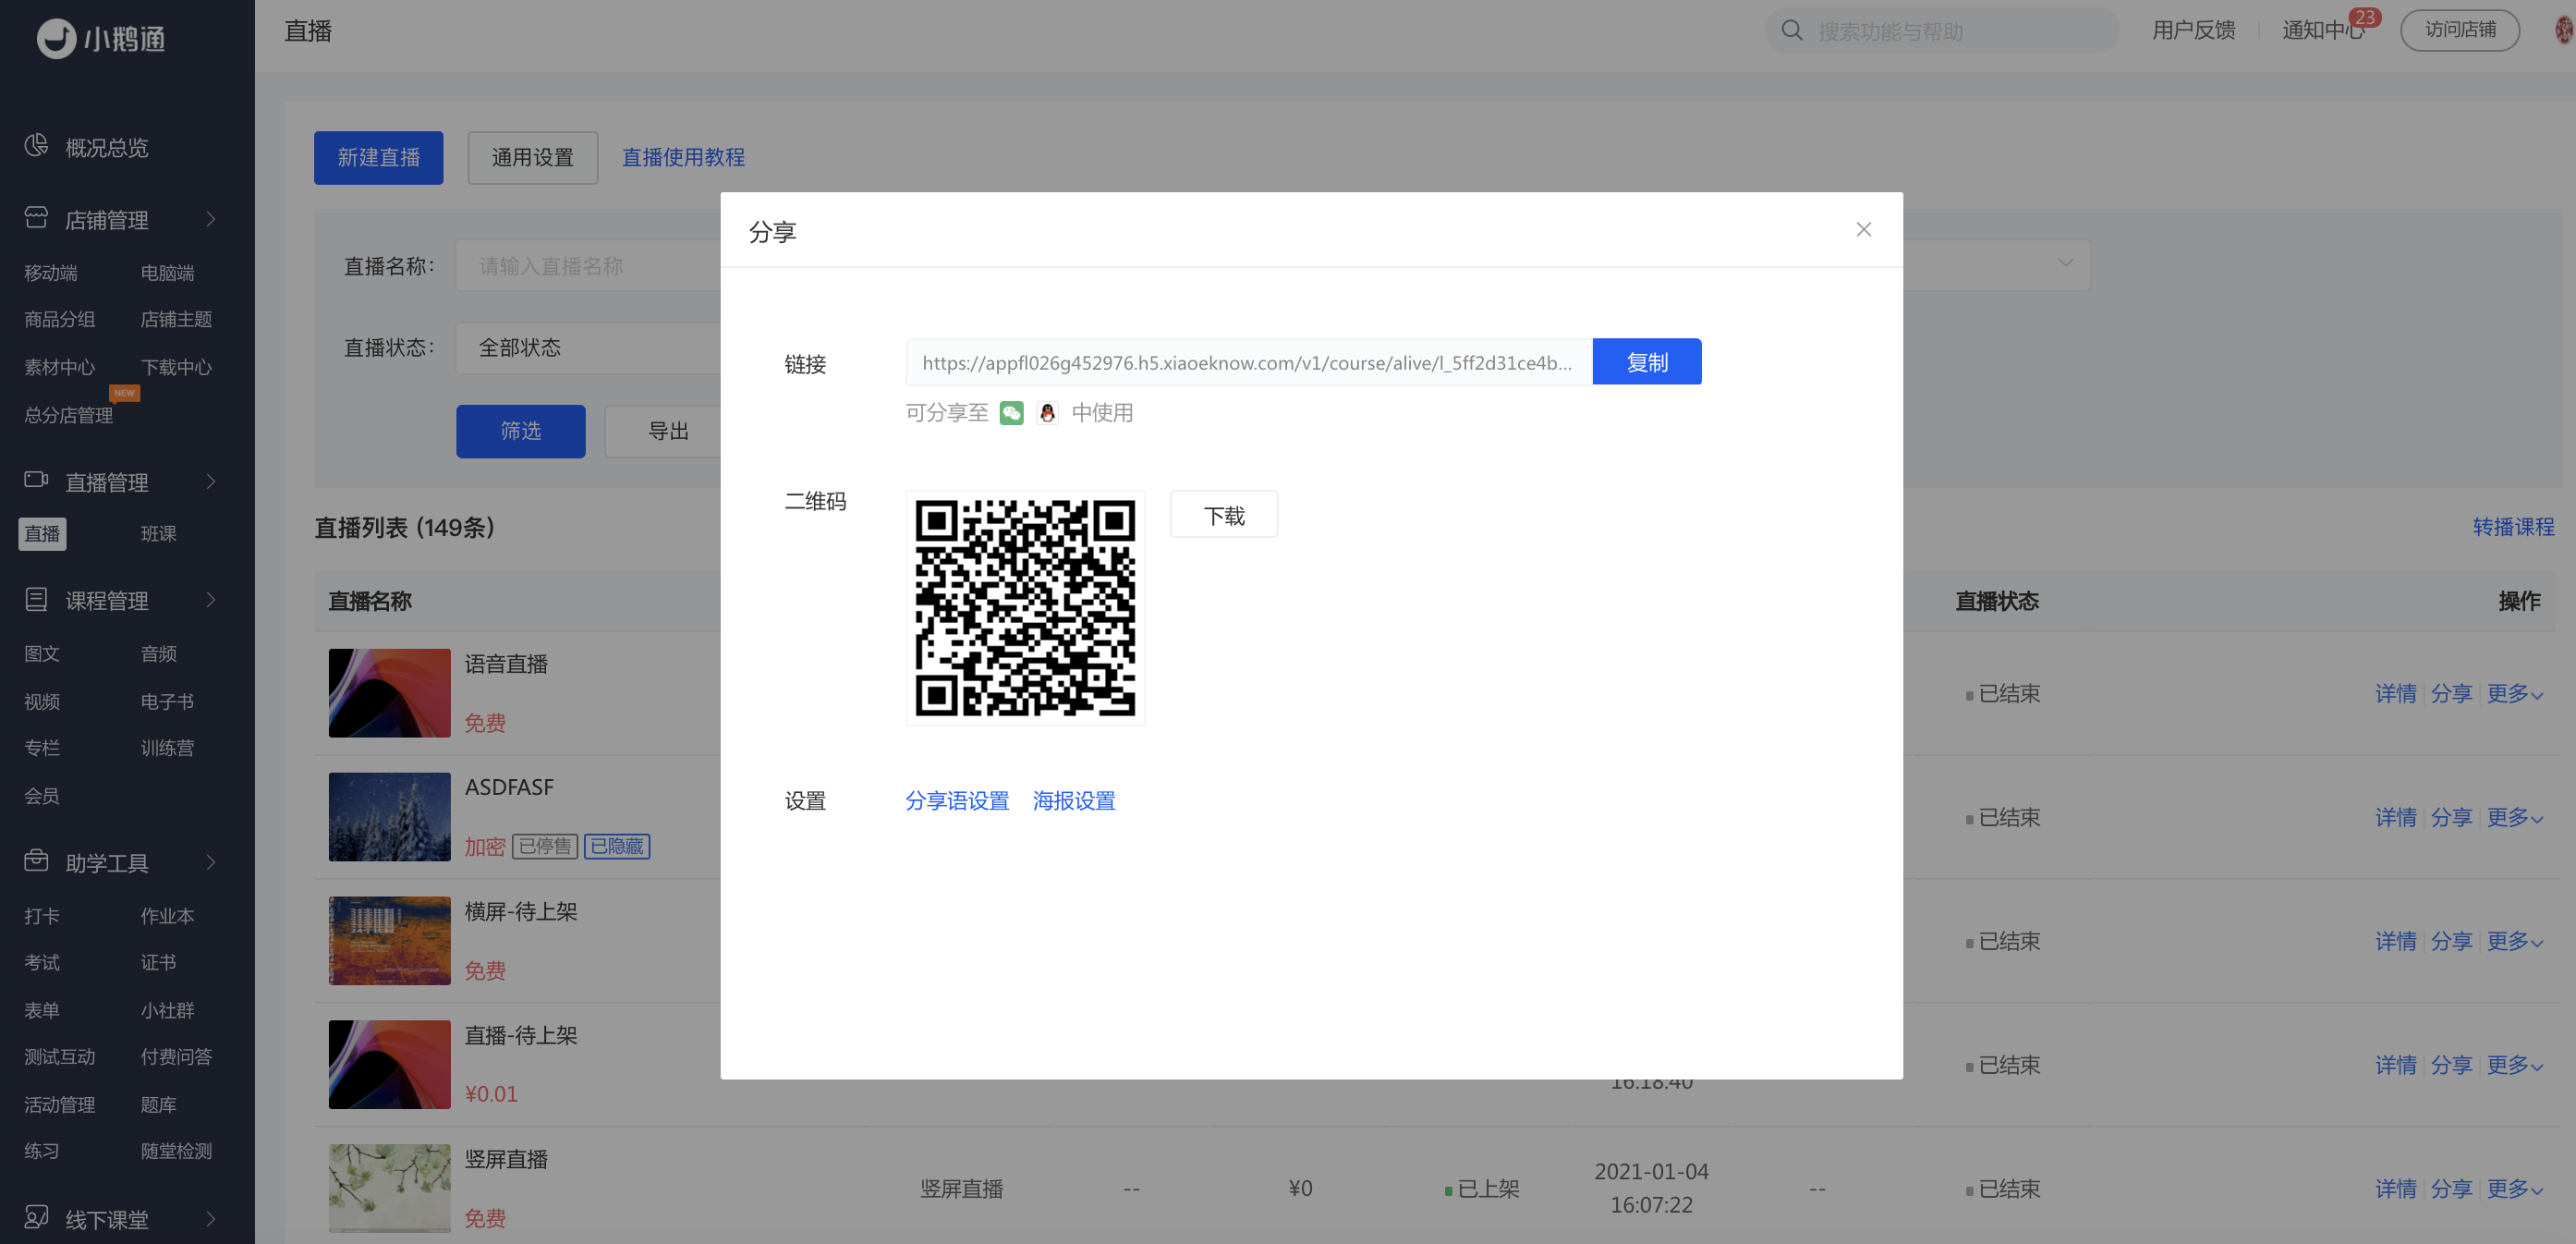Click the 横屏-待上架 thumbnail

(x=390, y=941)
